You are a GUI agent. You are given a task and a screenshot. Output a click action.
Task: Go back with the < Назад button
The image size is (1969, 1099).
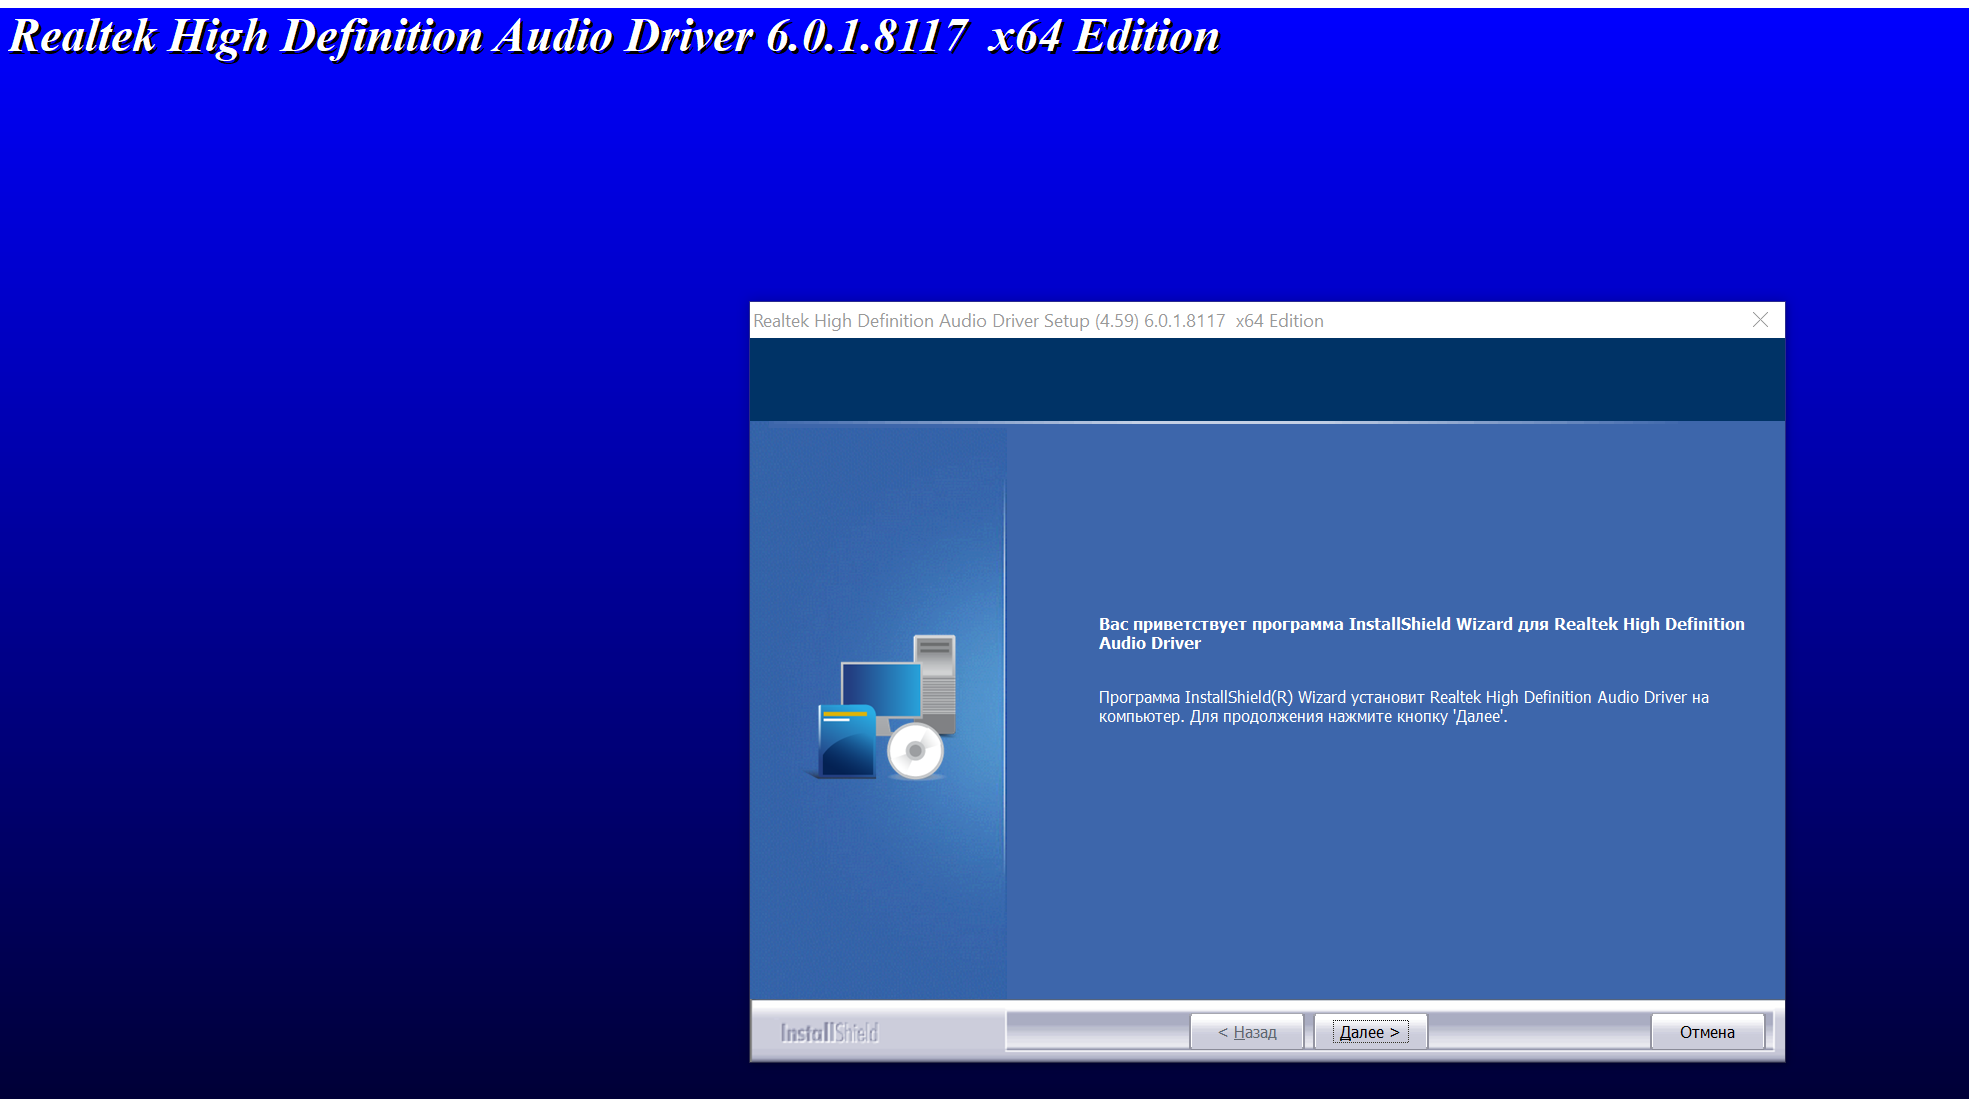click(x=1247, y=1032)
